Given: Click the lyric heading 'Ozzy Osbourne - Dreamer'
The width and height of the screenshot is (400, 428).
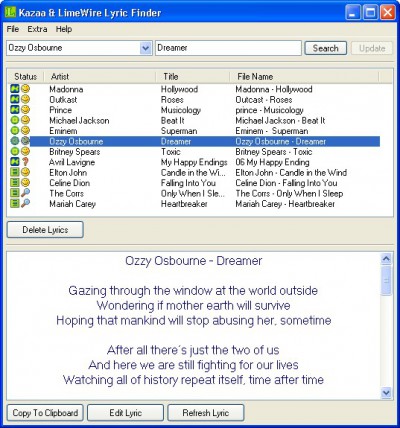Looking at the screenshot, I should pyautogui.click(x=194, y=260).
